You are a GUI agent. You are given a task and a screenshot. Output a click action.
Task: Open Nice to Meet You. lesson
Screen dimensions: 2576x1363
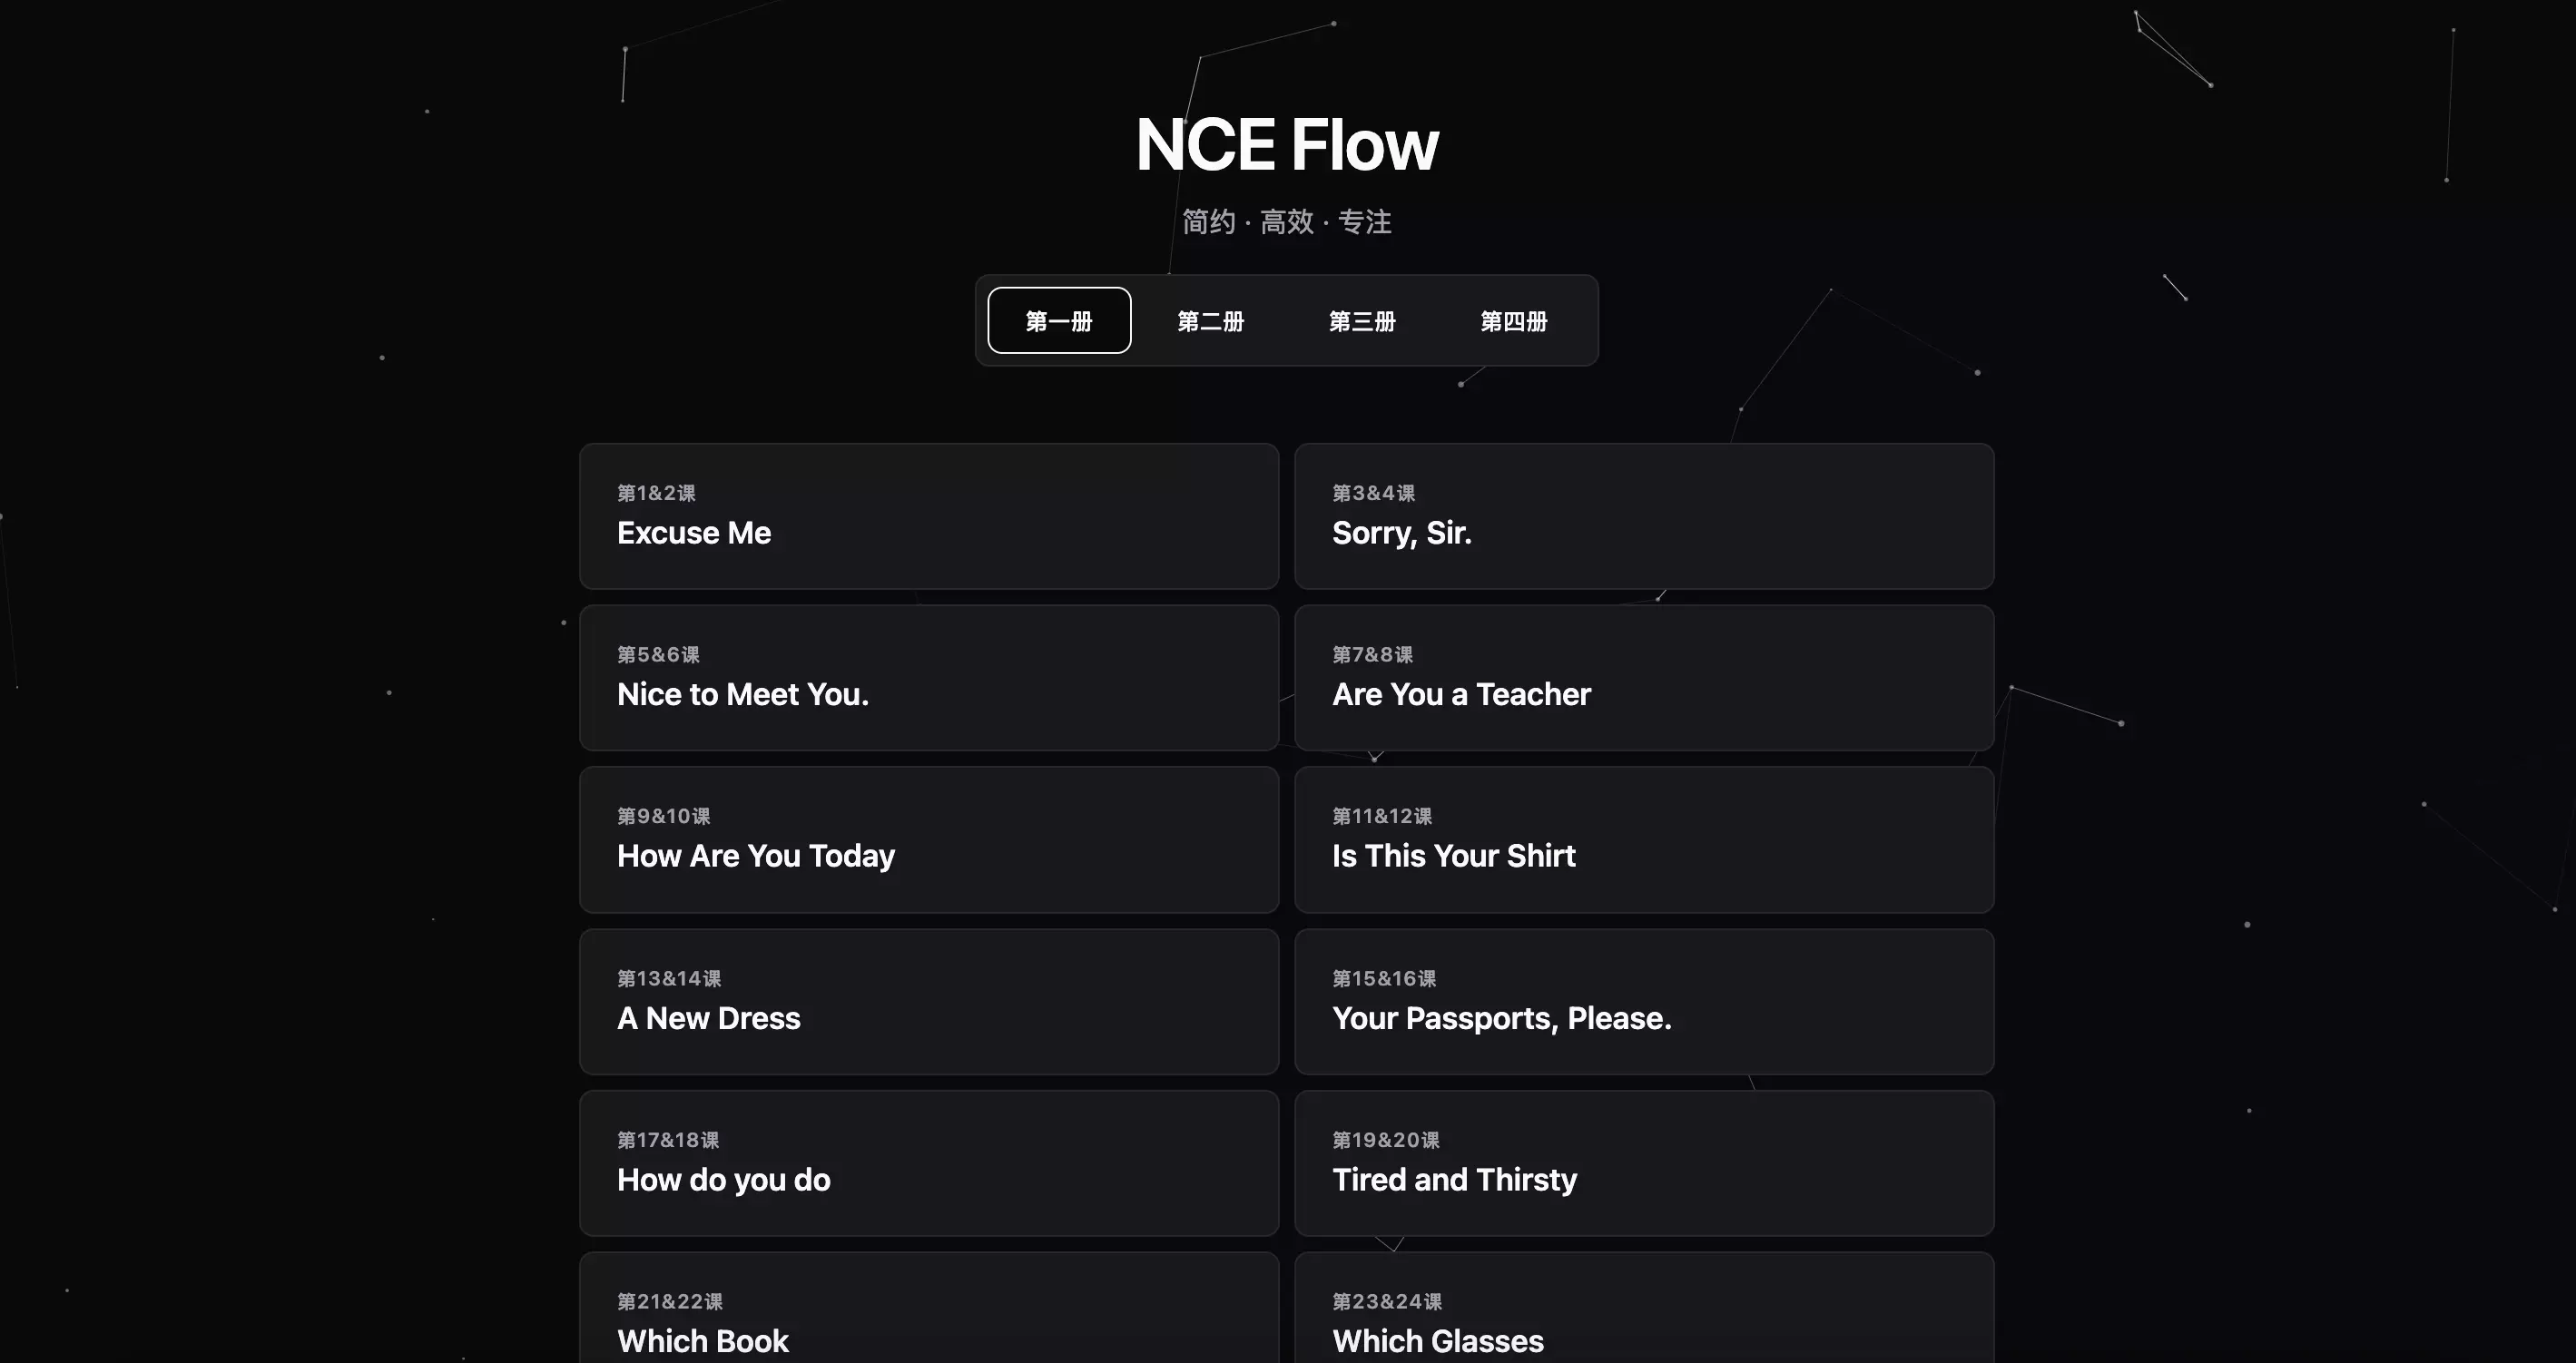point(928,678)
